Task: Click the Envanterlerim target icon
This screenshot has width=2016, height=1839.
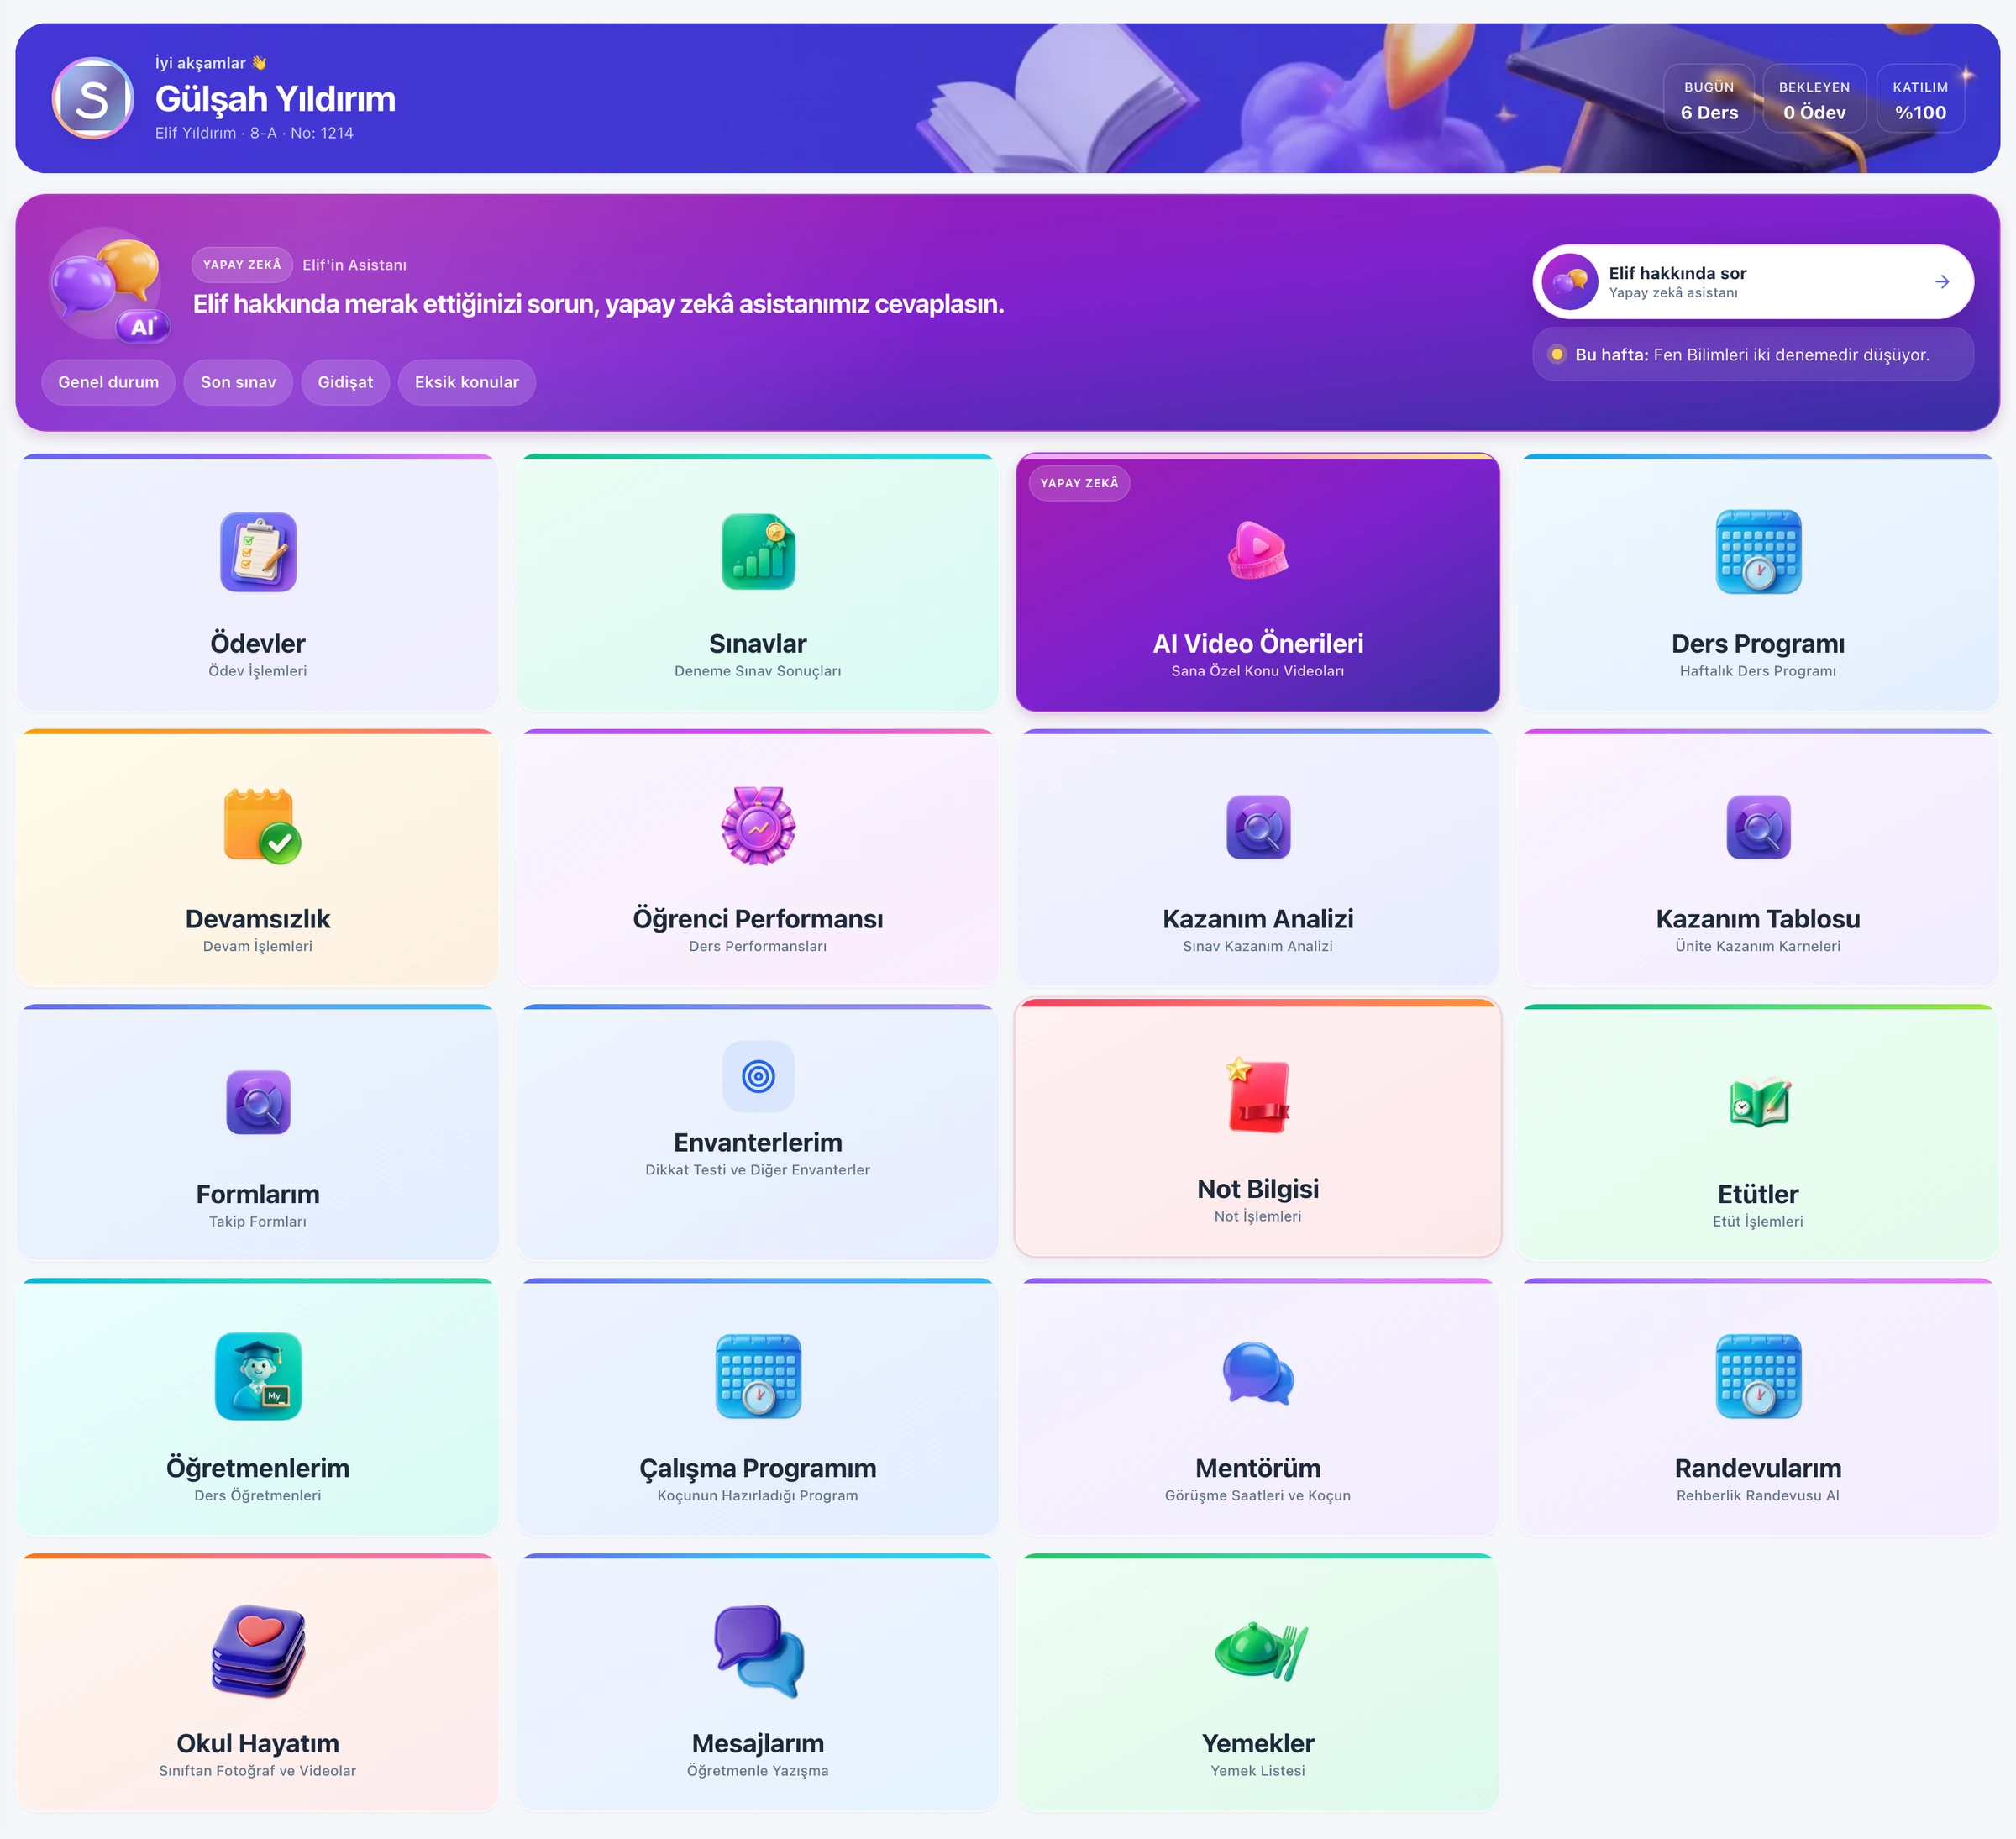Action: 758,1076
